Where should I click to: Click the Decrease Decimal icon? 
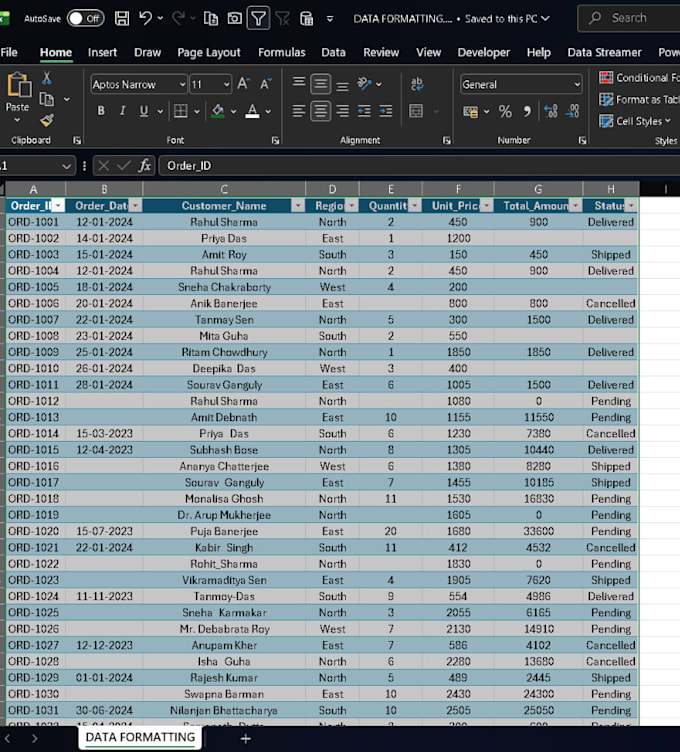click(x=573, y=112)
